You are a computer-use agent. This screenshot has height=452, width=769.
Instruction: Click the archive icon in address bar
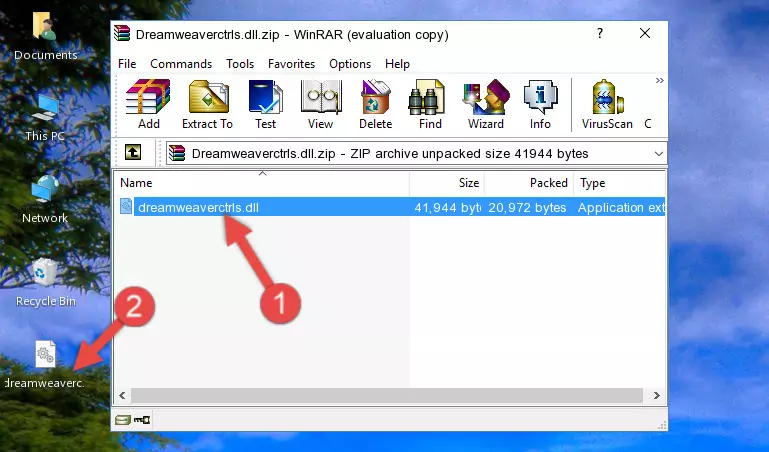click(x=177, y=153)
